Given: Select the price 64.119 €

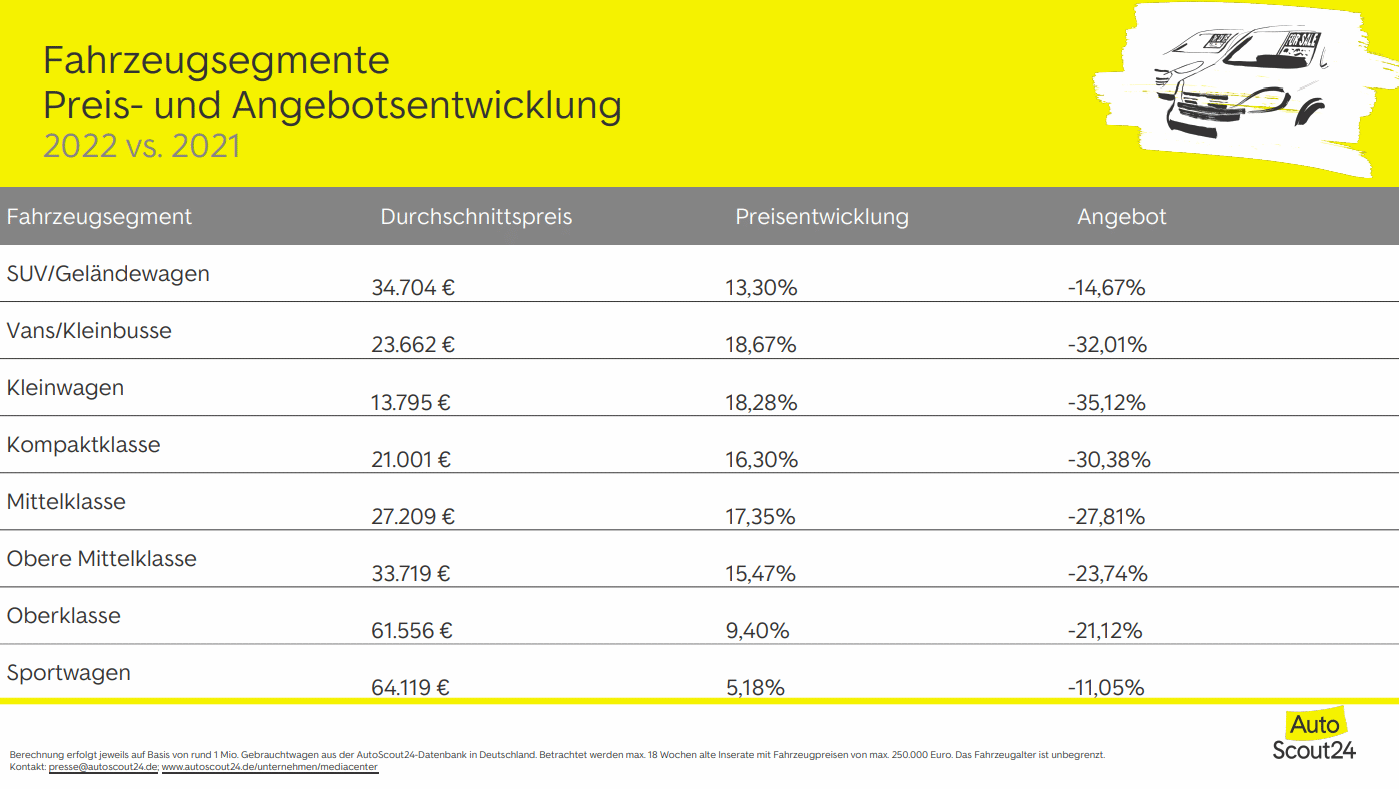Looking at the screenshot, I should (410, 688).
